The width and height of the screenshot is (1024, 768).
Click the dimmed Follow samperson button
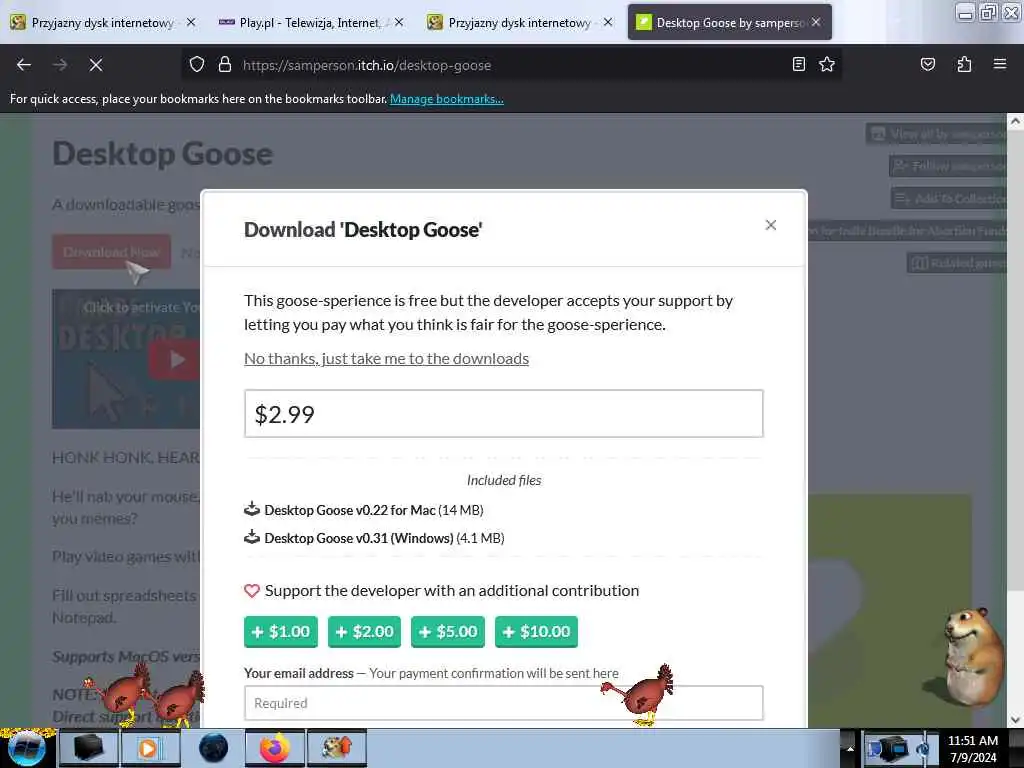coord(948,166)
